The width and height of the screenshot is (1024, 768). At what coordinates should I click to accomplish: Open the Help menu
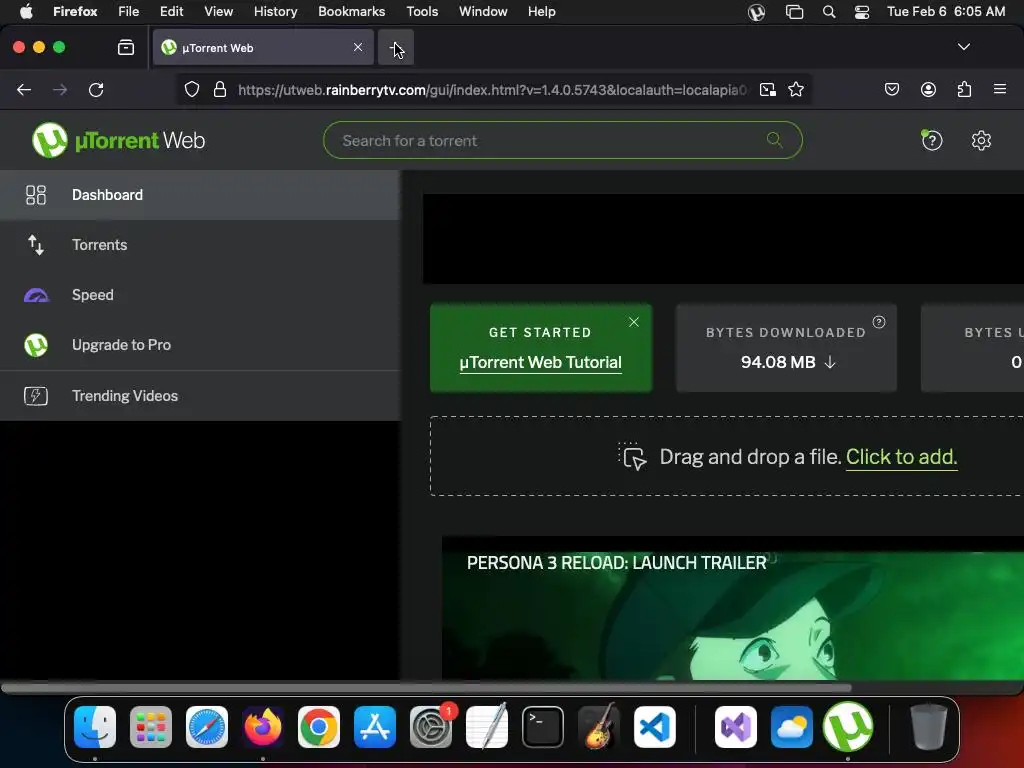click(x=541, y=11)
